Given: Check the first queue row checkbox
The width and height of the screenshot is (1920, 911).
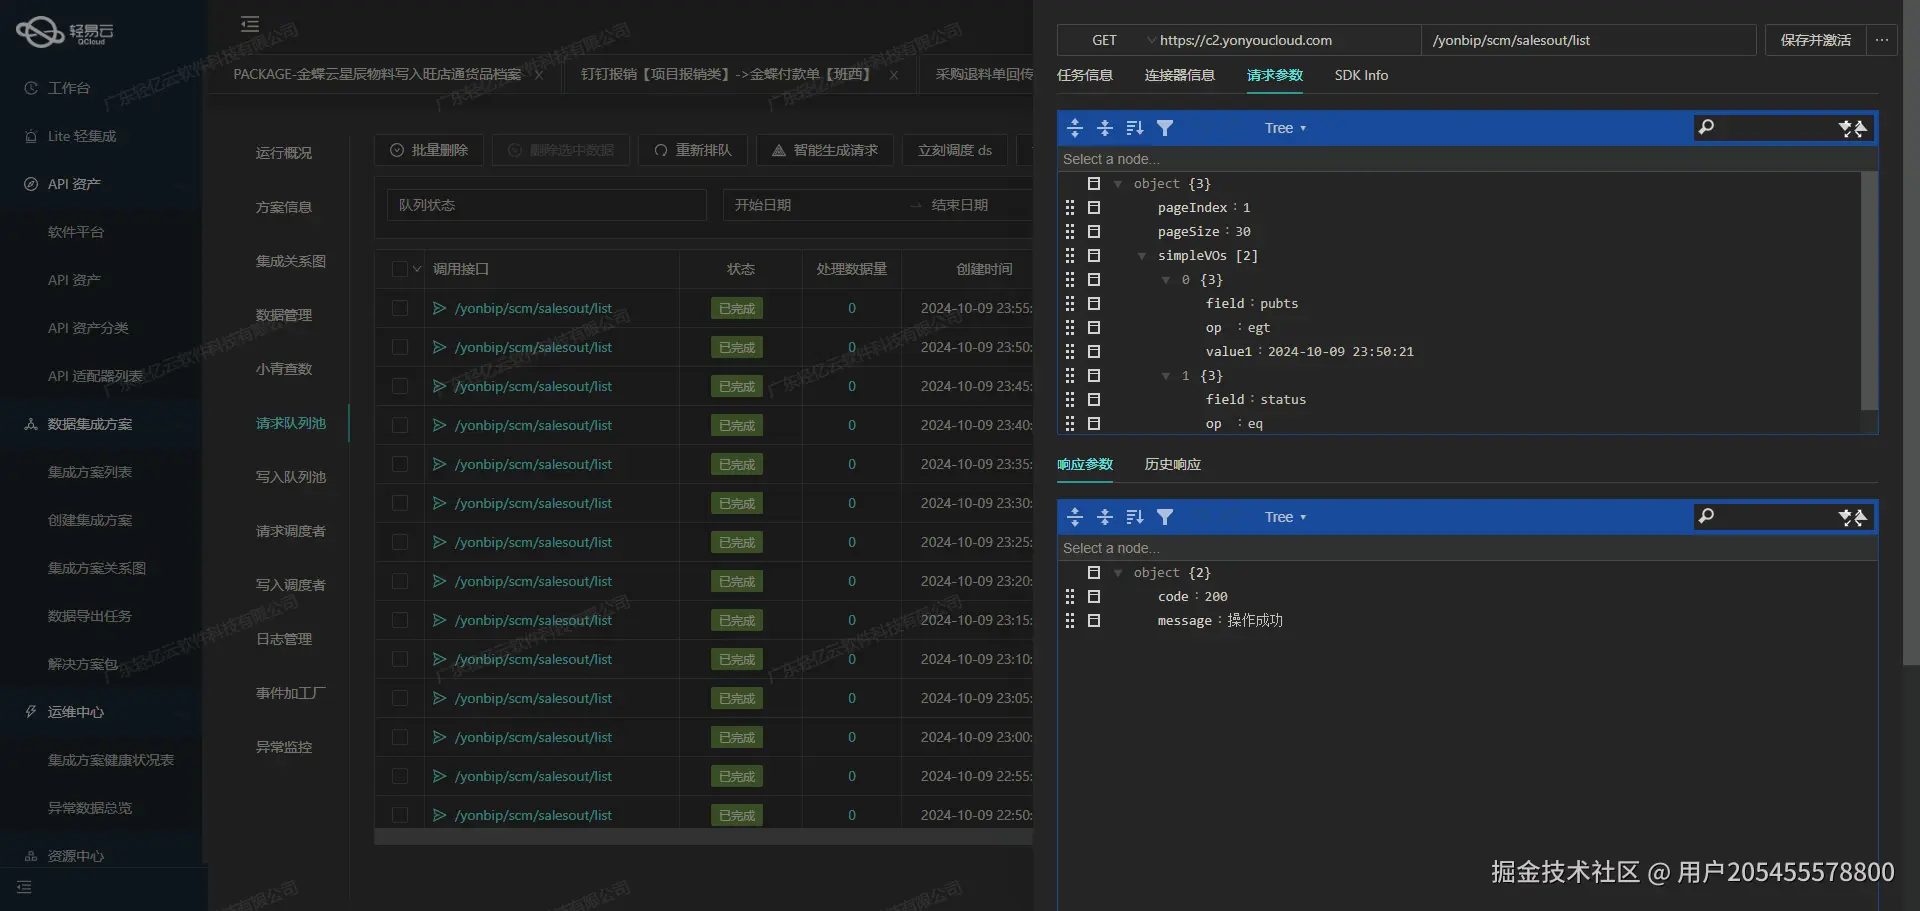Looking at the screenshot, I should [400, 308].
